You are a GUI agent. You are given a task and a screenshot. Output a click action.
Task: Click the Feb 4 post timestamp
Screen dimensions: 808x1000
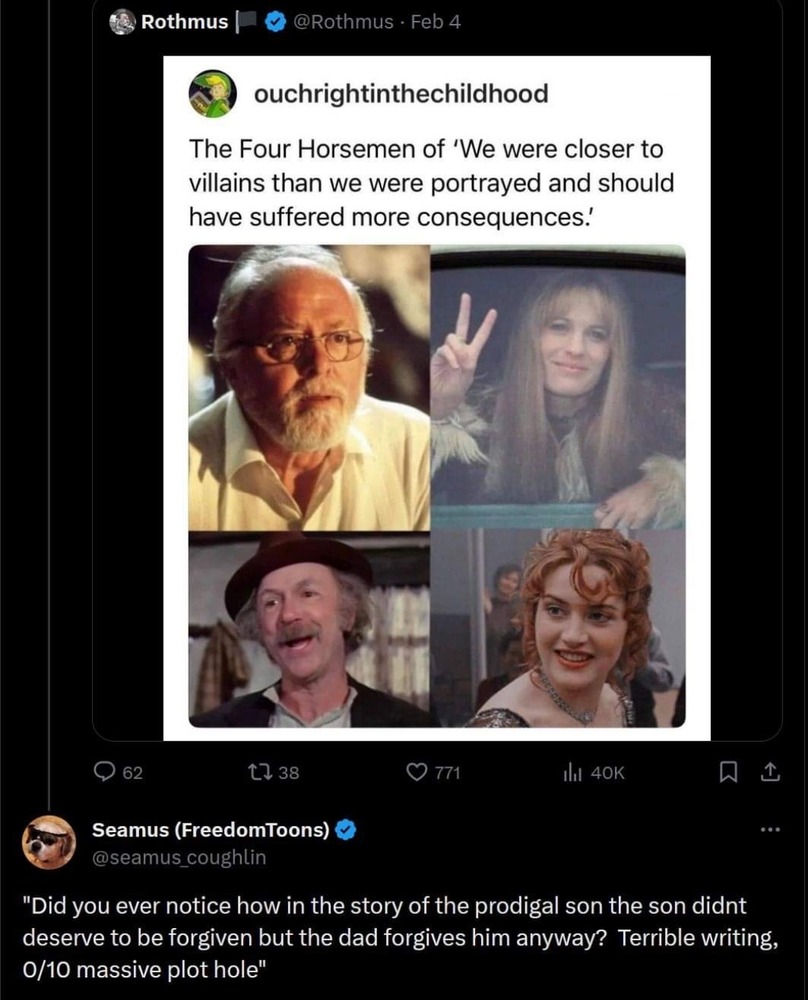tap(435, 22)
